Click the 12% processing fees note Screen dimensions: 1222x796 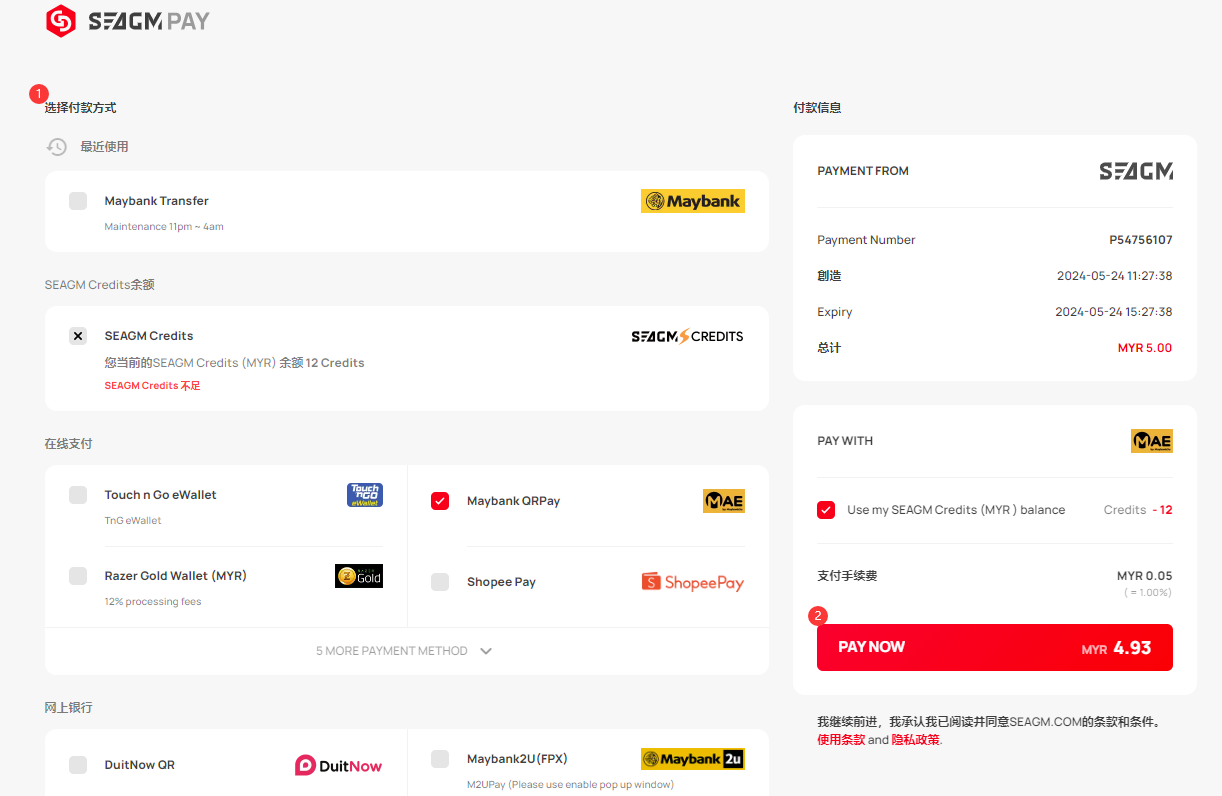coord(153,602)
